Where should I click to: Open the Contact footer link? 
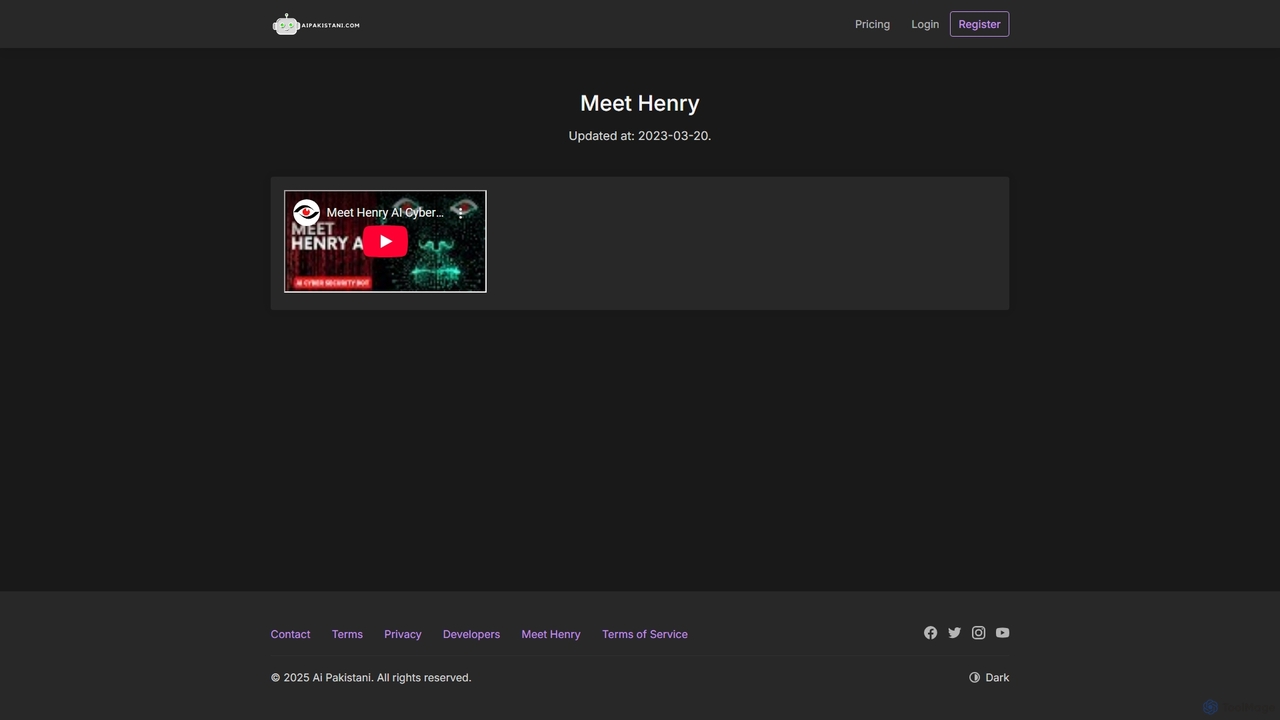click(290, 634)
